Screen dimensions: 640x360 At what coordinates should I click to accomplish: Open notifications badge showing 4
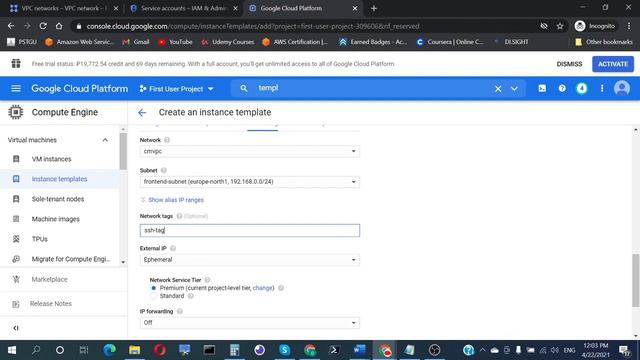coord(582,88)
